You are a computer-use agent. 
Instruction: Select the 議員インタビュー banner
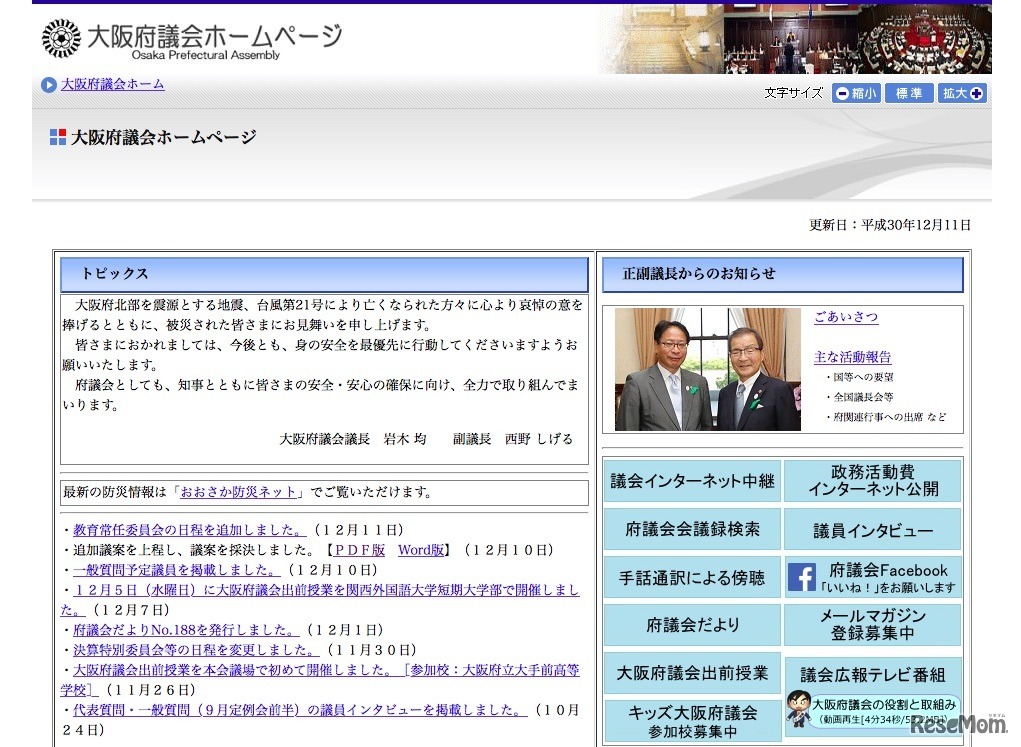[872, 530]
